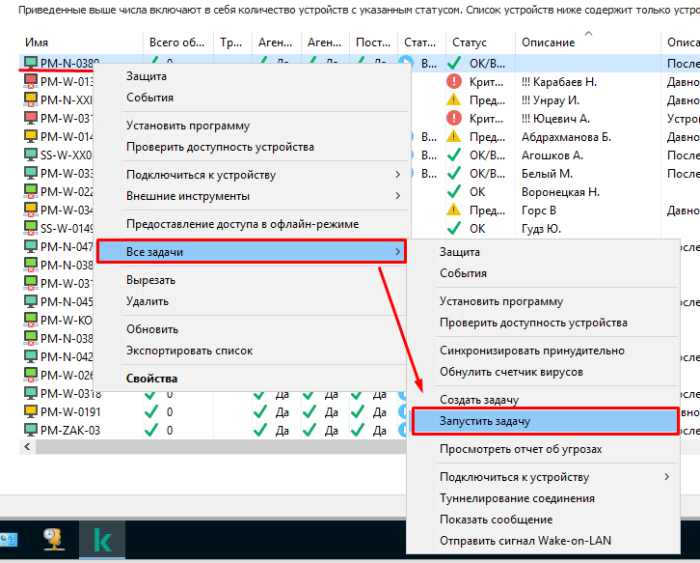Choose Проверить доступность устройства in main menu

point(220,147)
